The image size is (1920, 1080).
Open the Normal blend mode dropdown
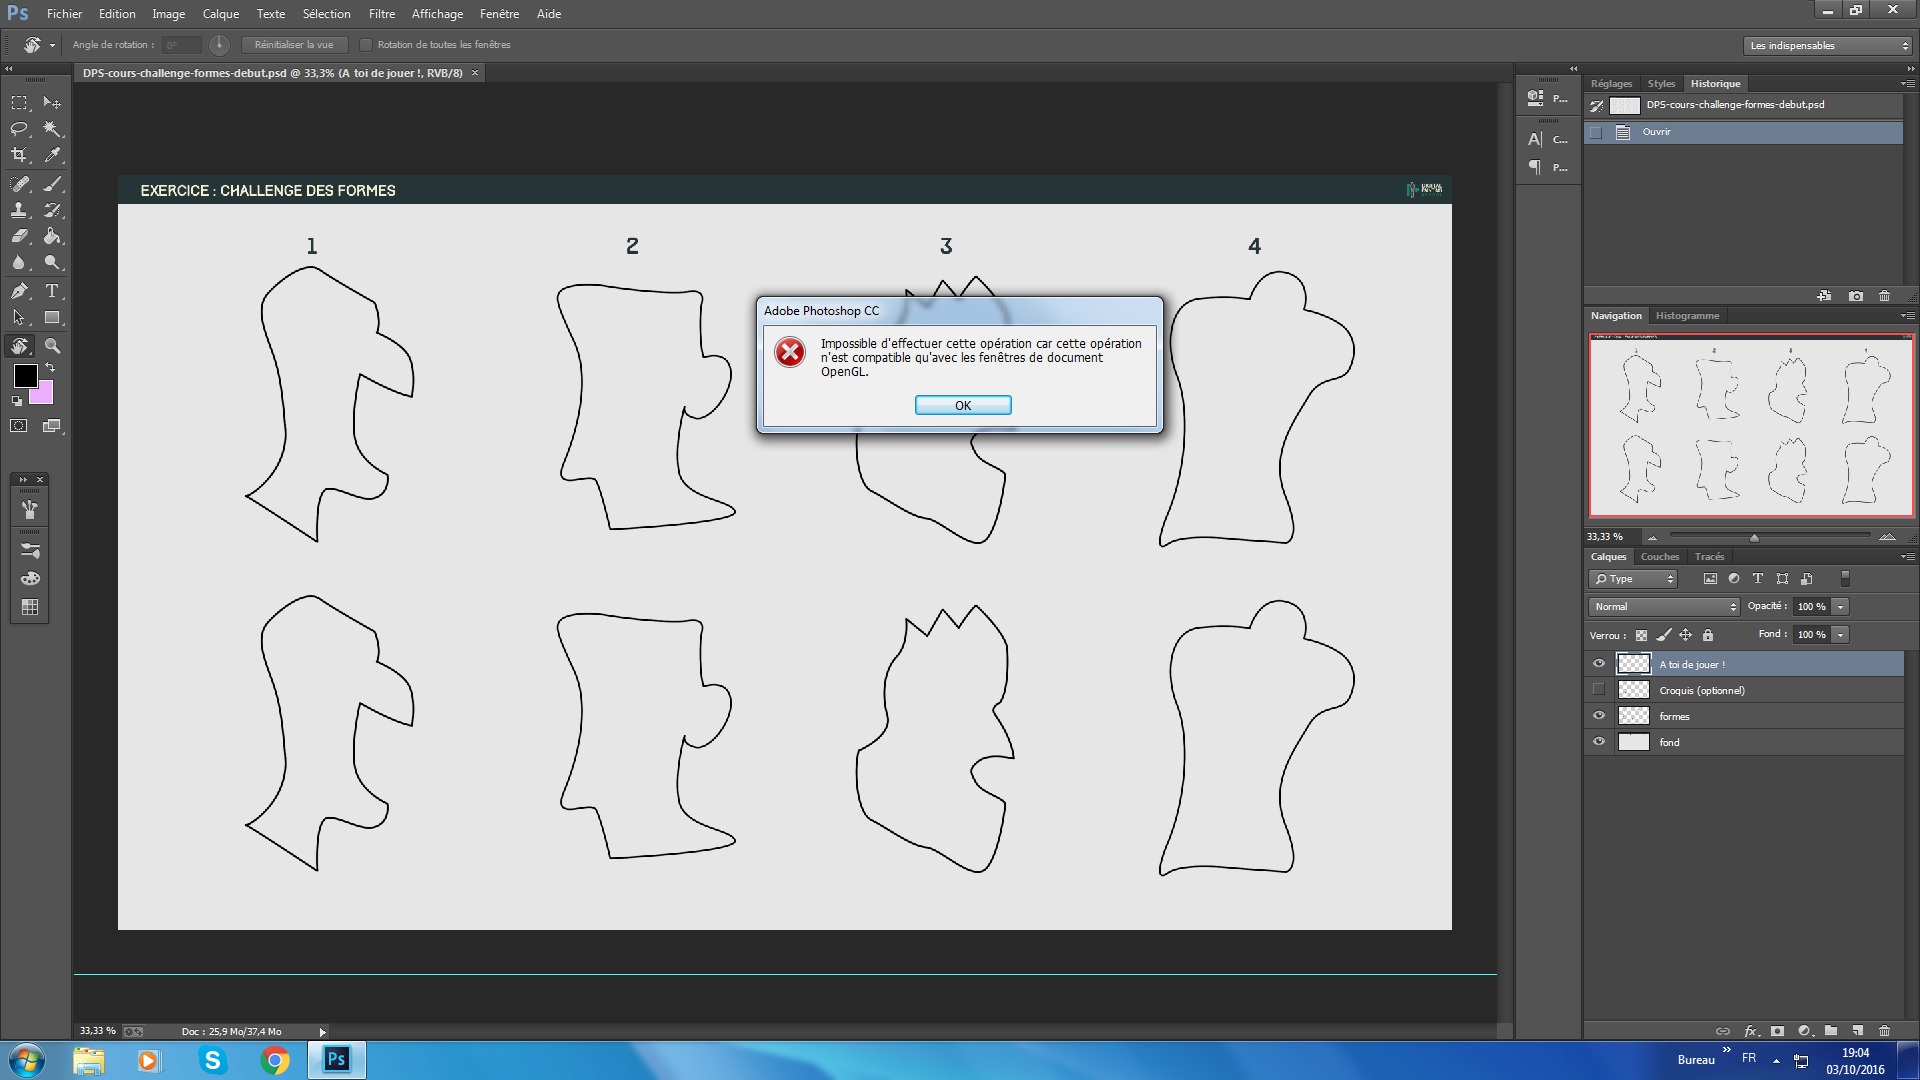(x=1665, y=607)
